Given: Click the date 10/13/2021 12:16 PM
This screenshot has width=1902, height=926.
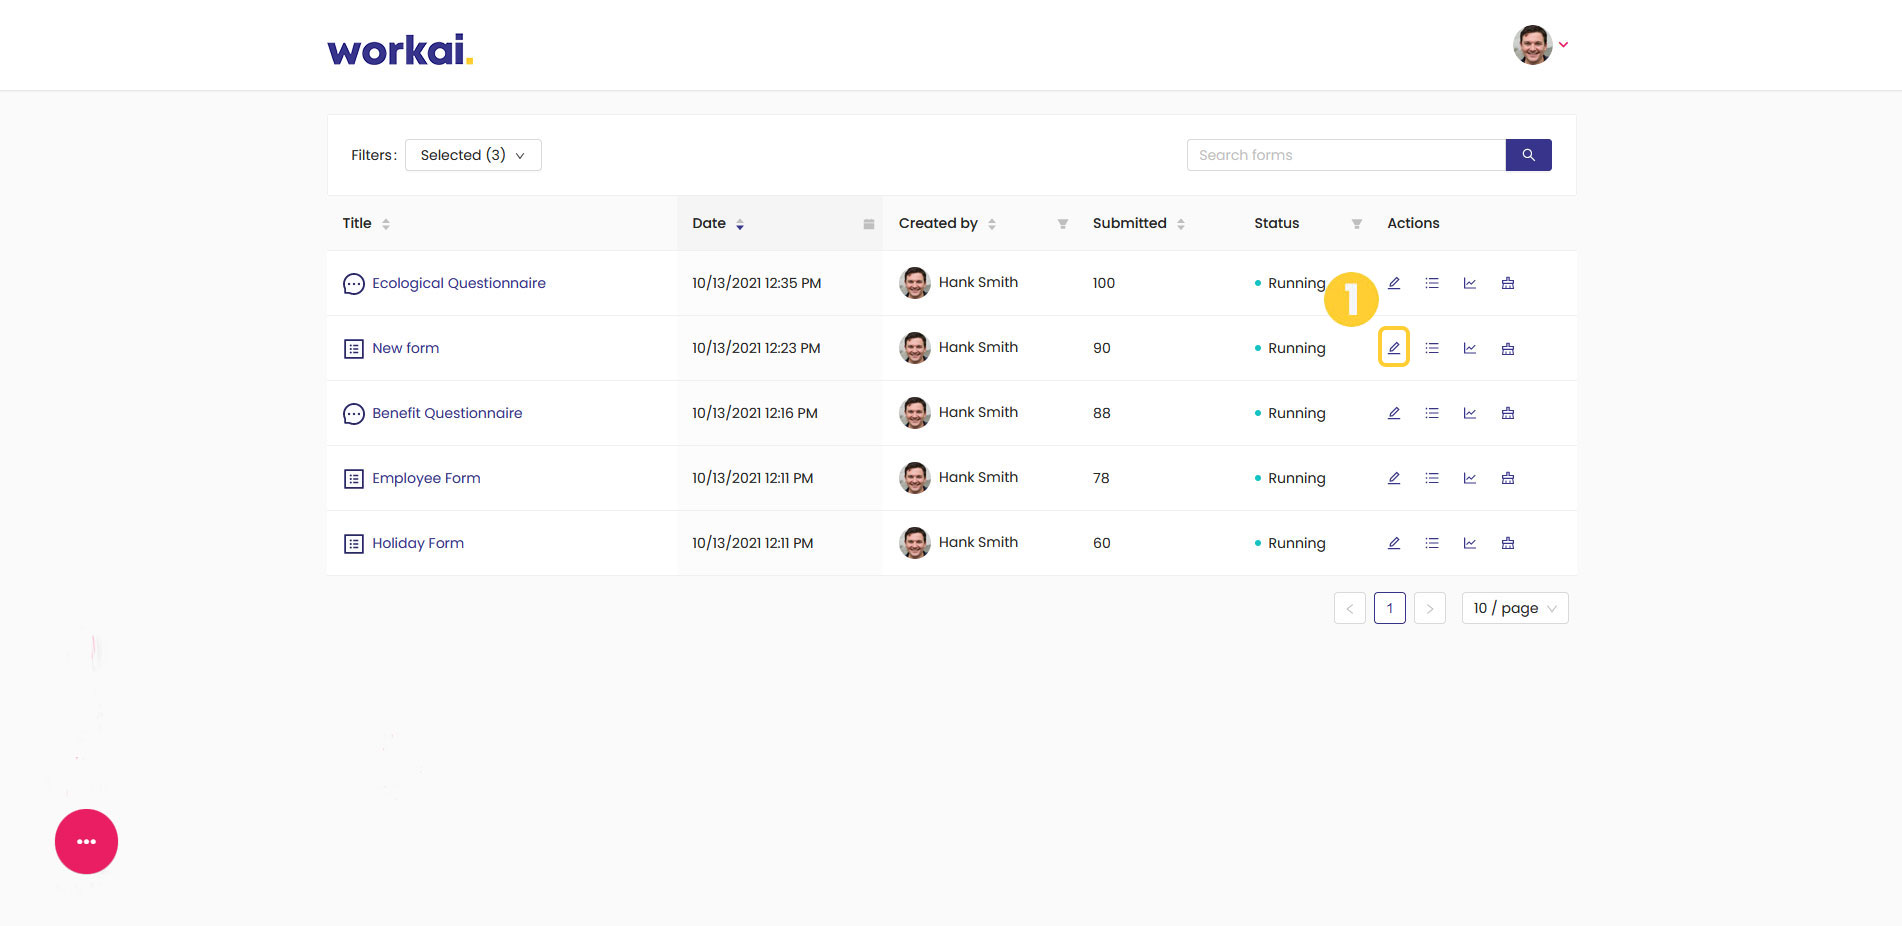Looking at the screenshot, I should 755,413.
